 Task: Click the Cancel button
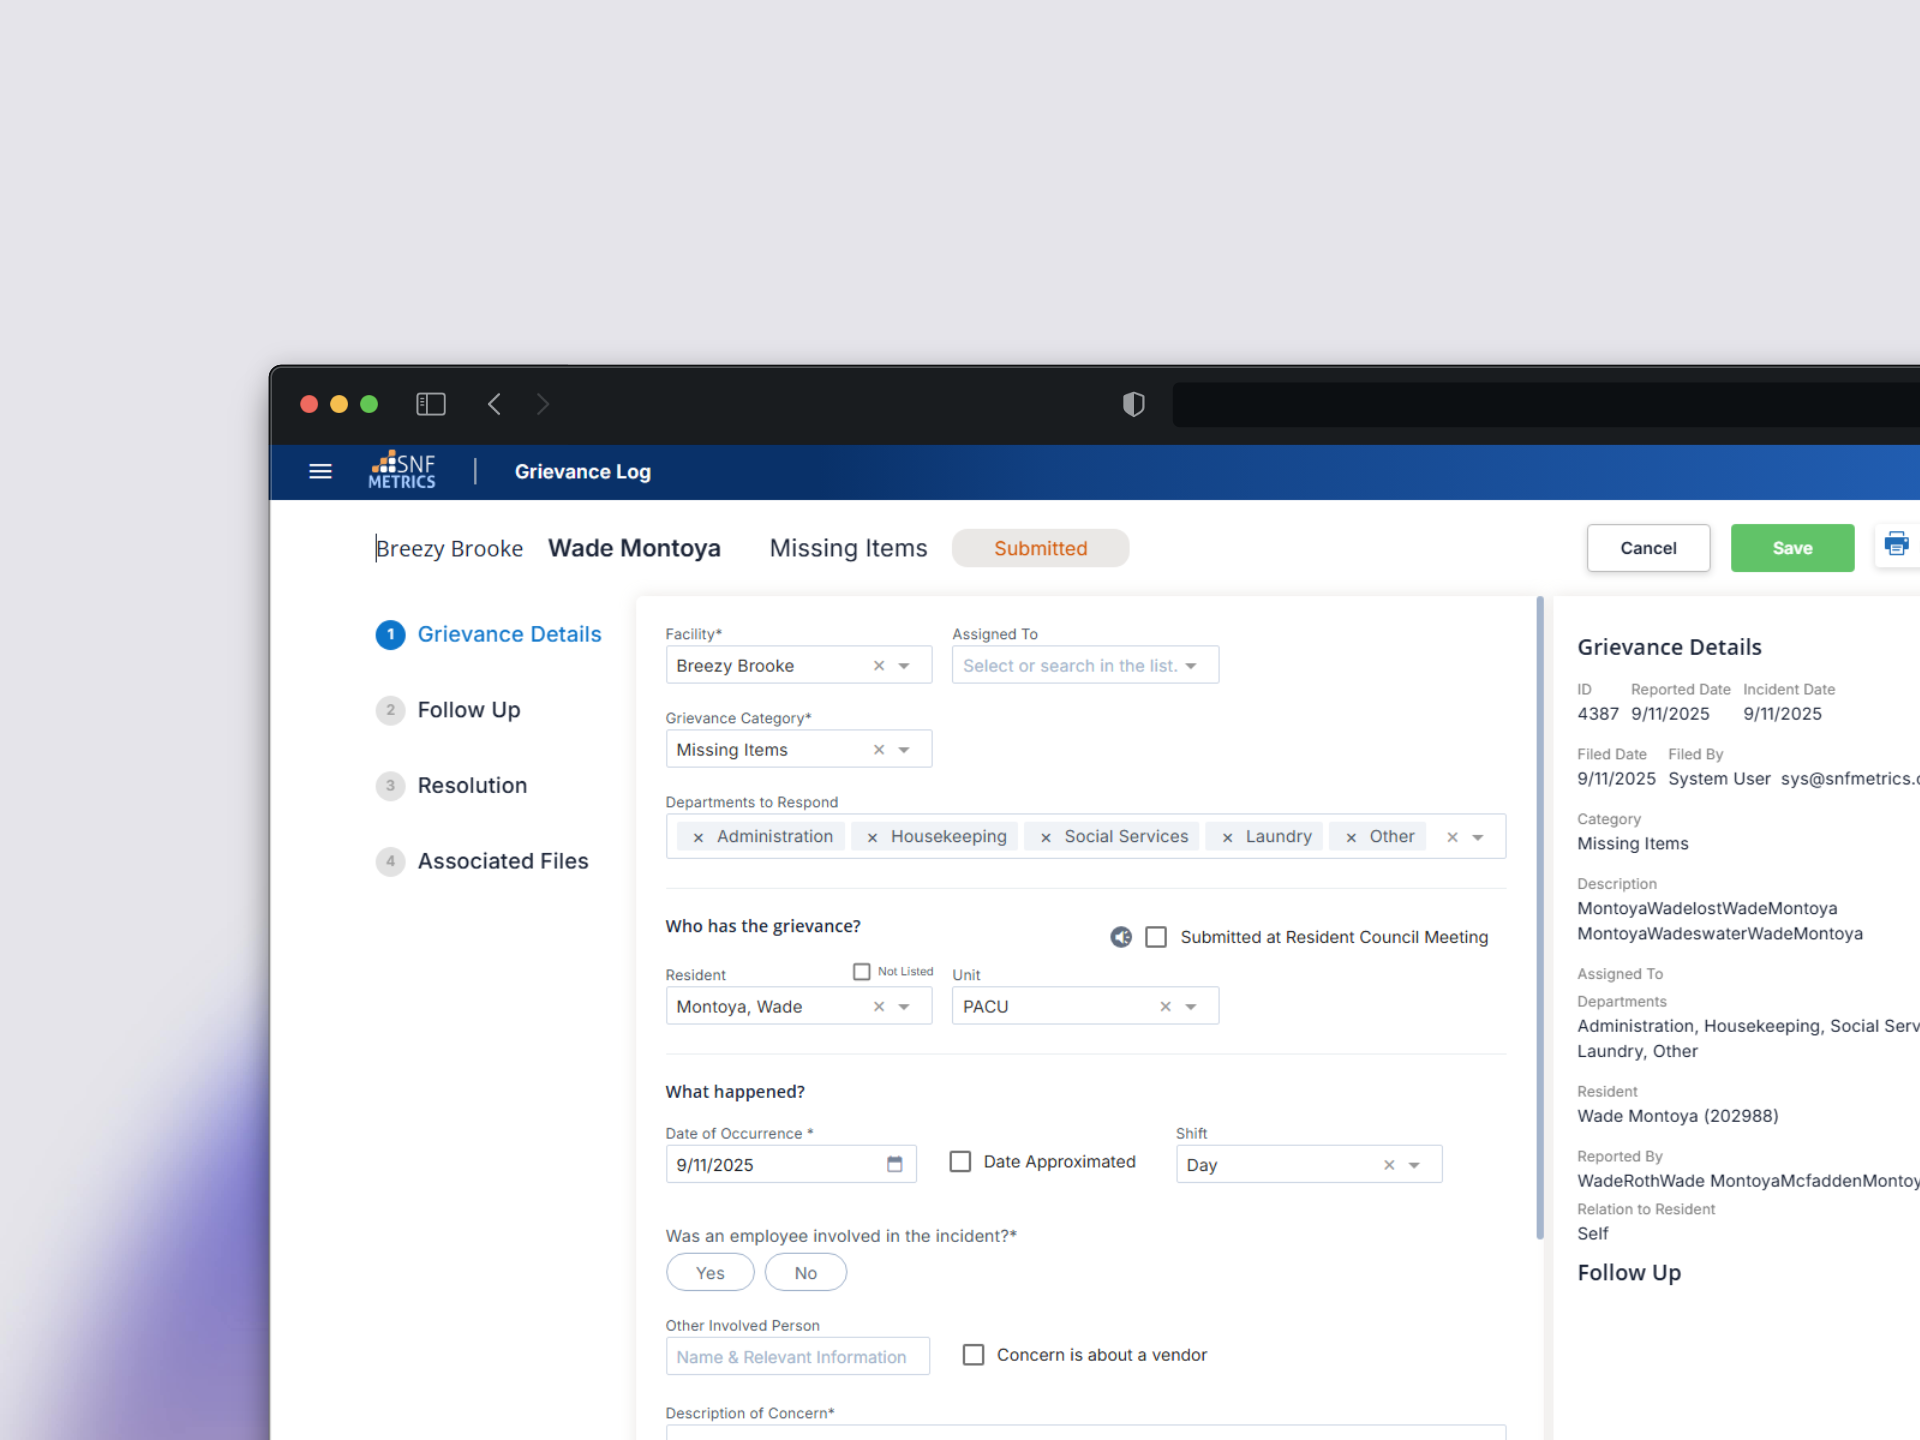coord(1647,548)
